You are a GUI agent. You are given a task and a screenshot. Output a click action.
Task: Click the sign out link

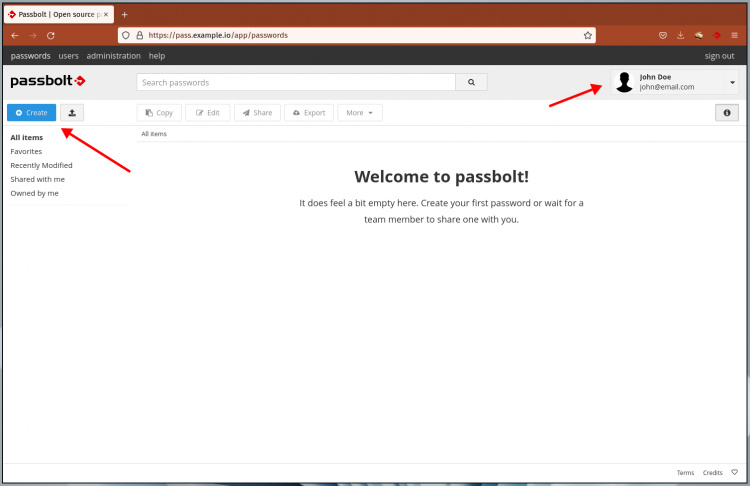point(719,56)
